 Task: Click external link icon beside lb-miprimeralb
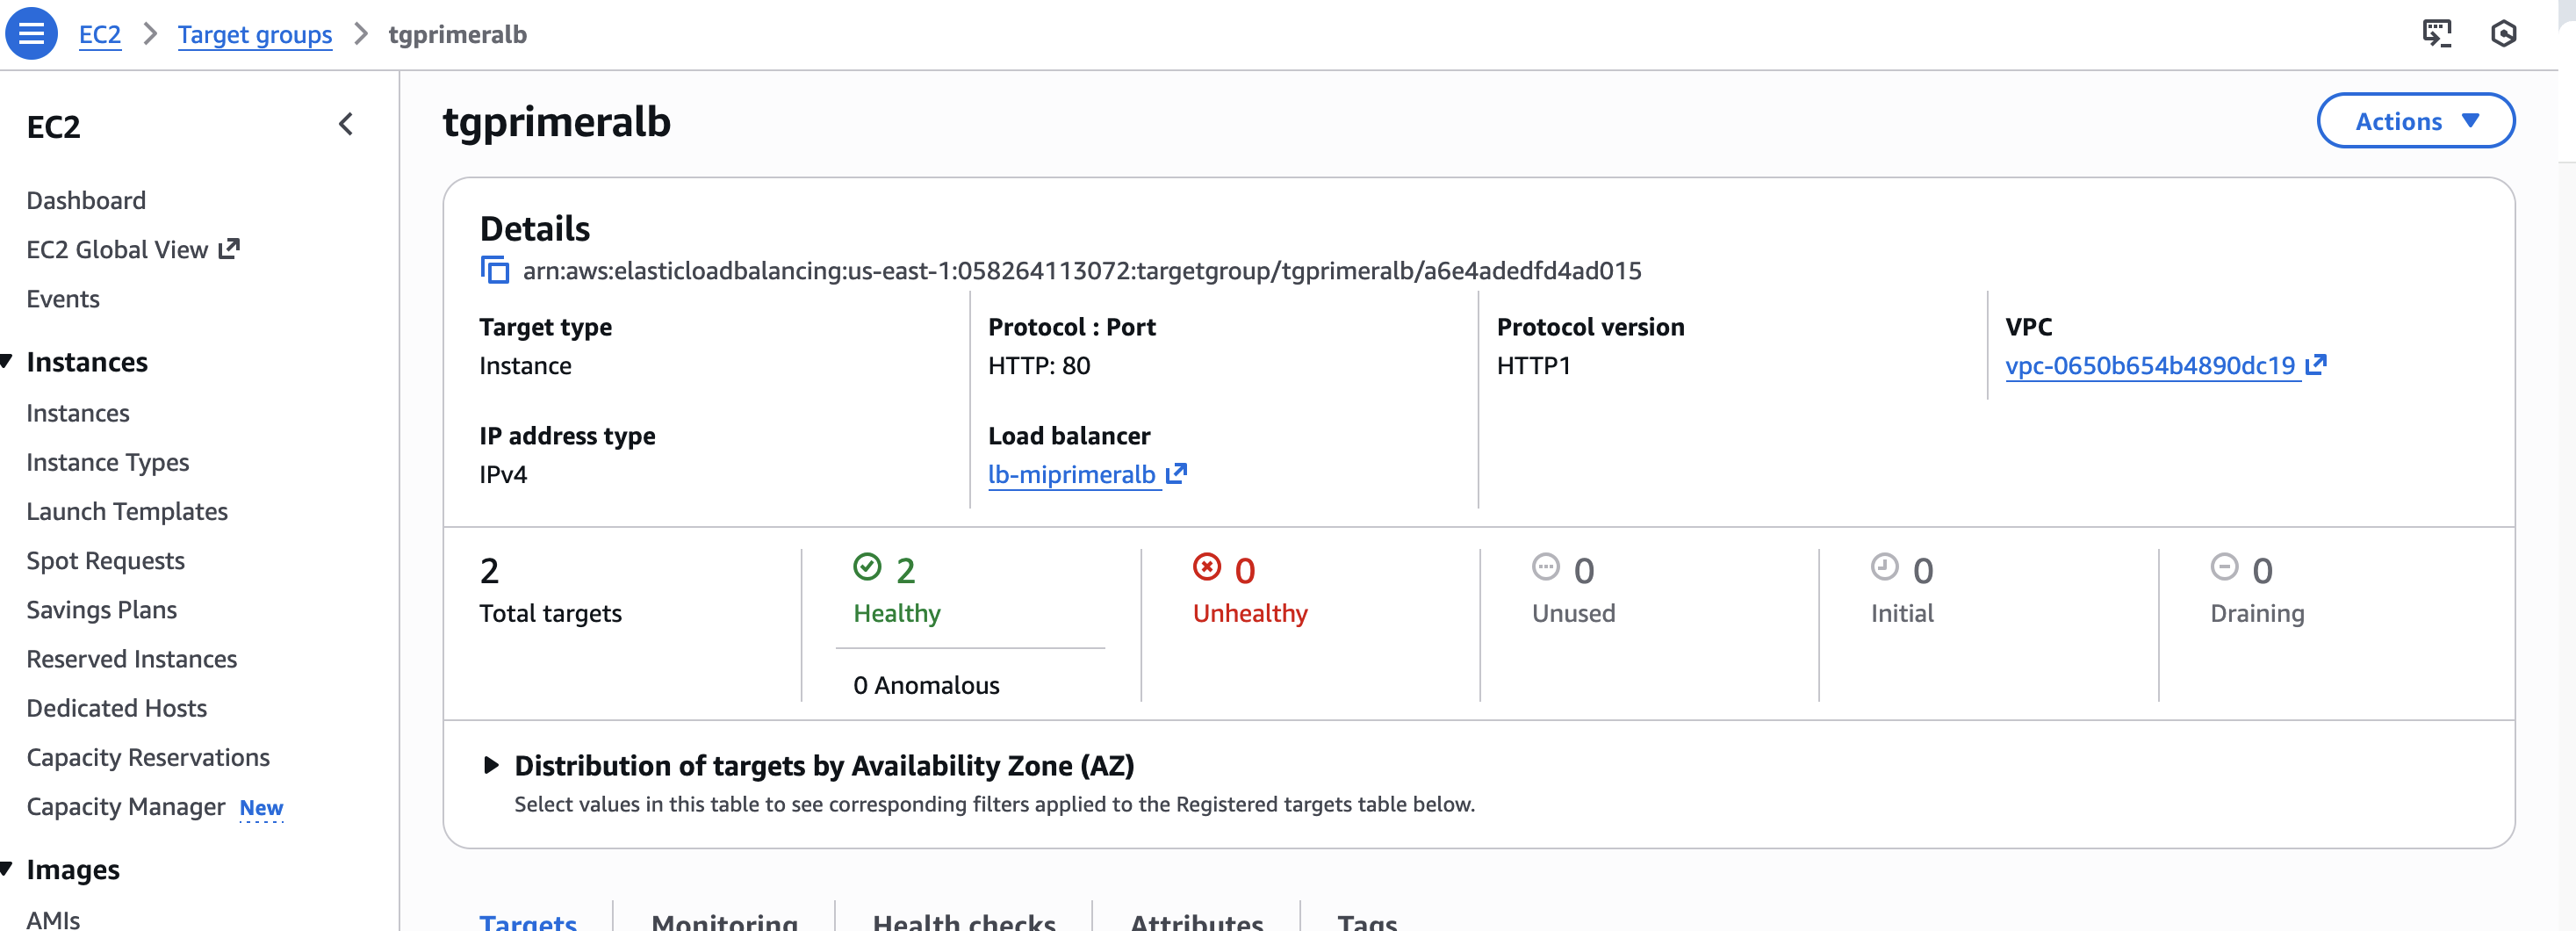click(x=1177, y=473)
